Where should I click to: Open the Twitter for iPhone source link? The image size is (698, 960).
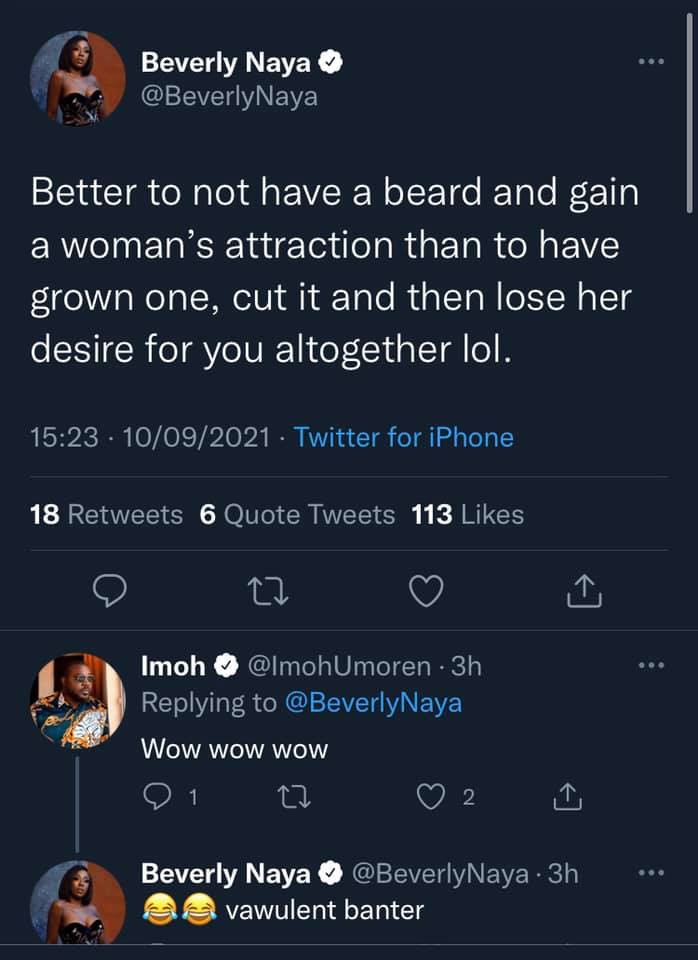coord(404,437)
